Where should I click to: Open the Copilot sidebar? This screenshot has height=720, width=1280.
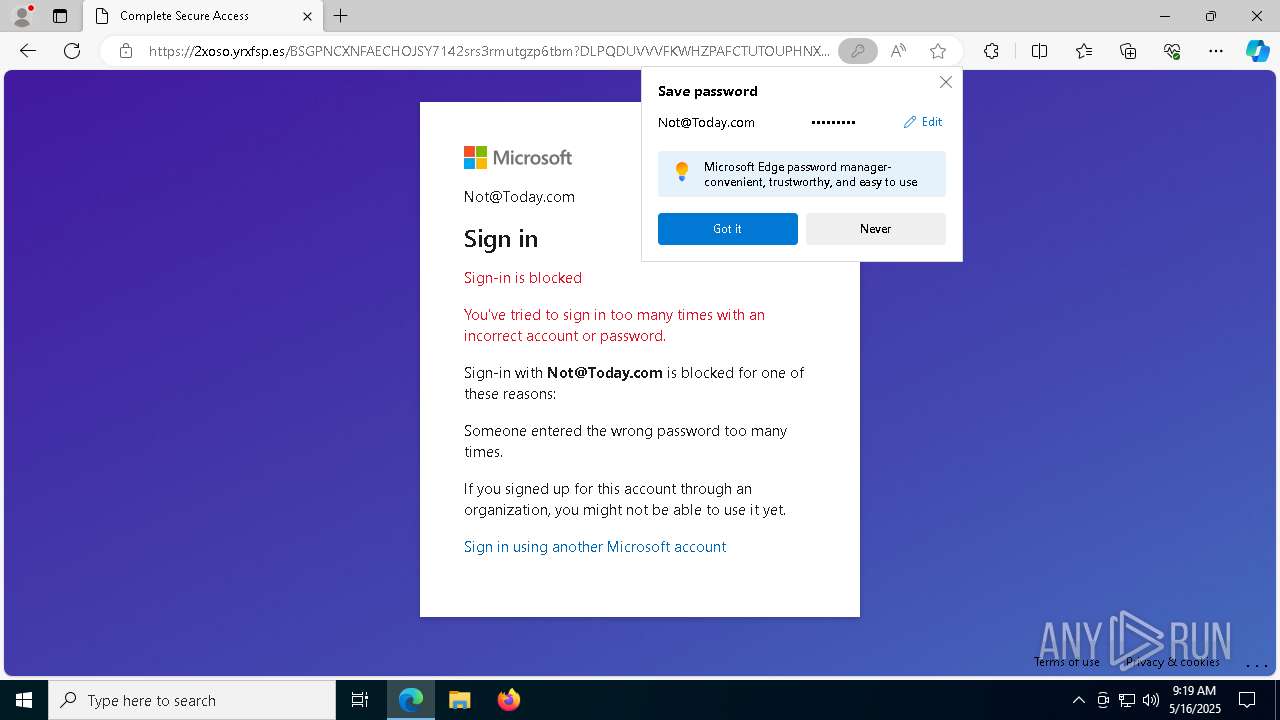[1257, 51]
